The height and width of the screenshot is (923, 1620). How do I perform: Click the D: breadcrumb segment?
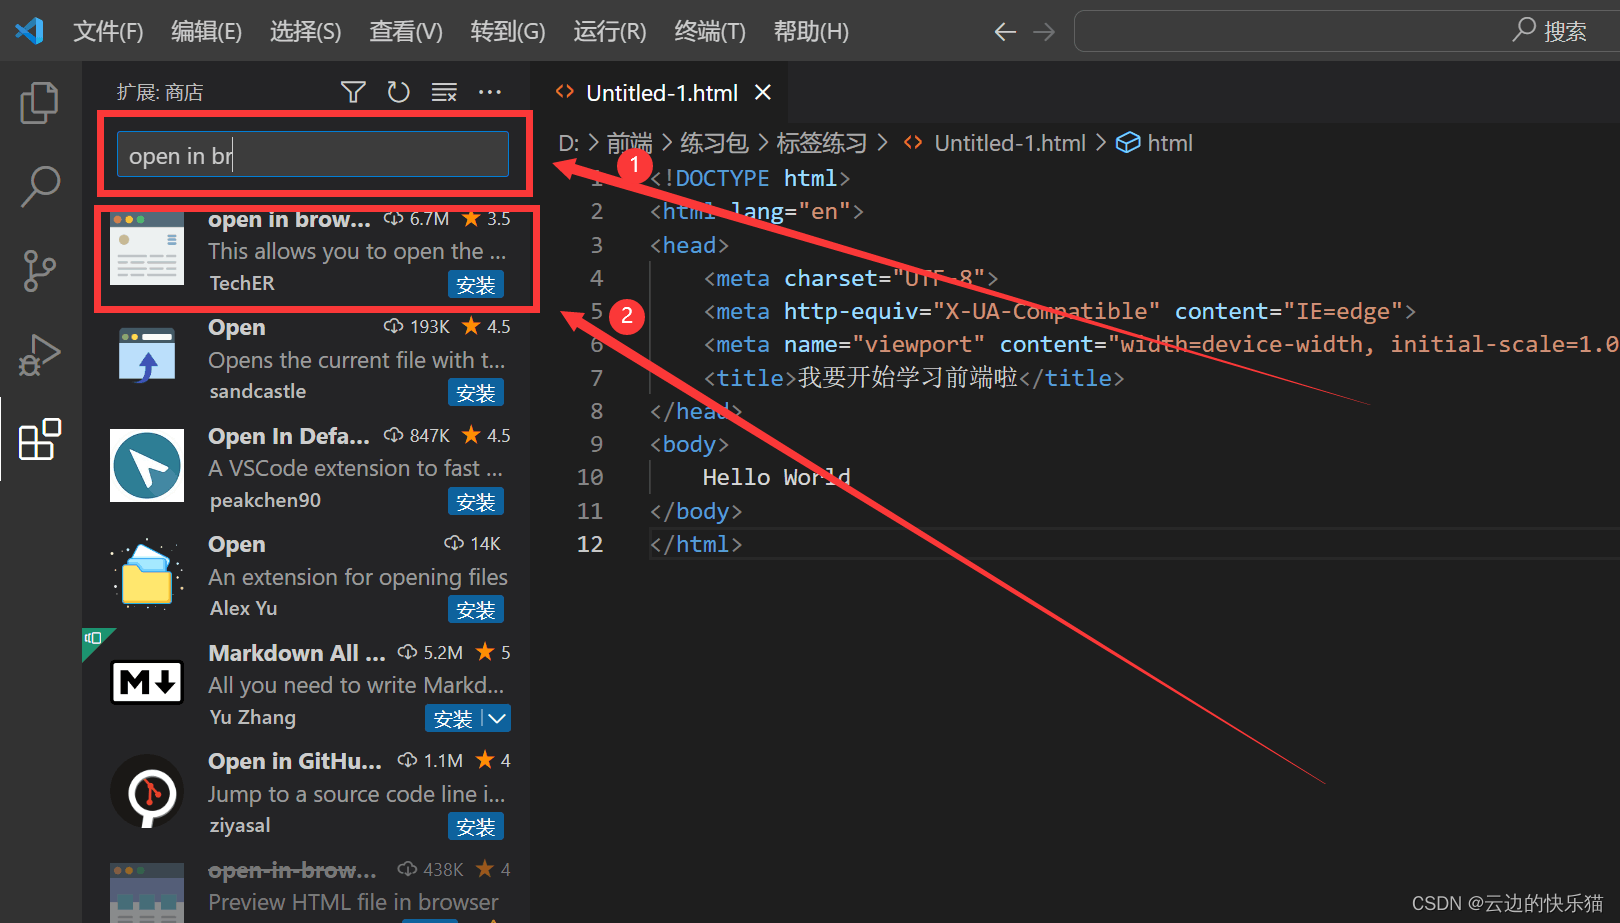coord(568,143)
